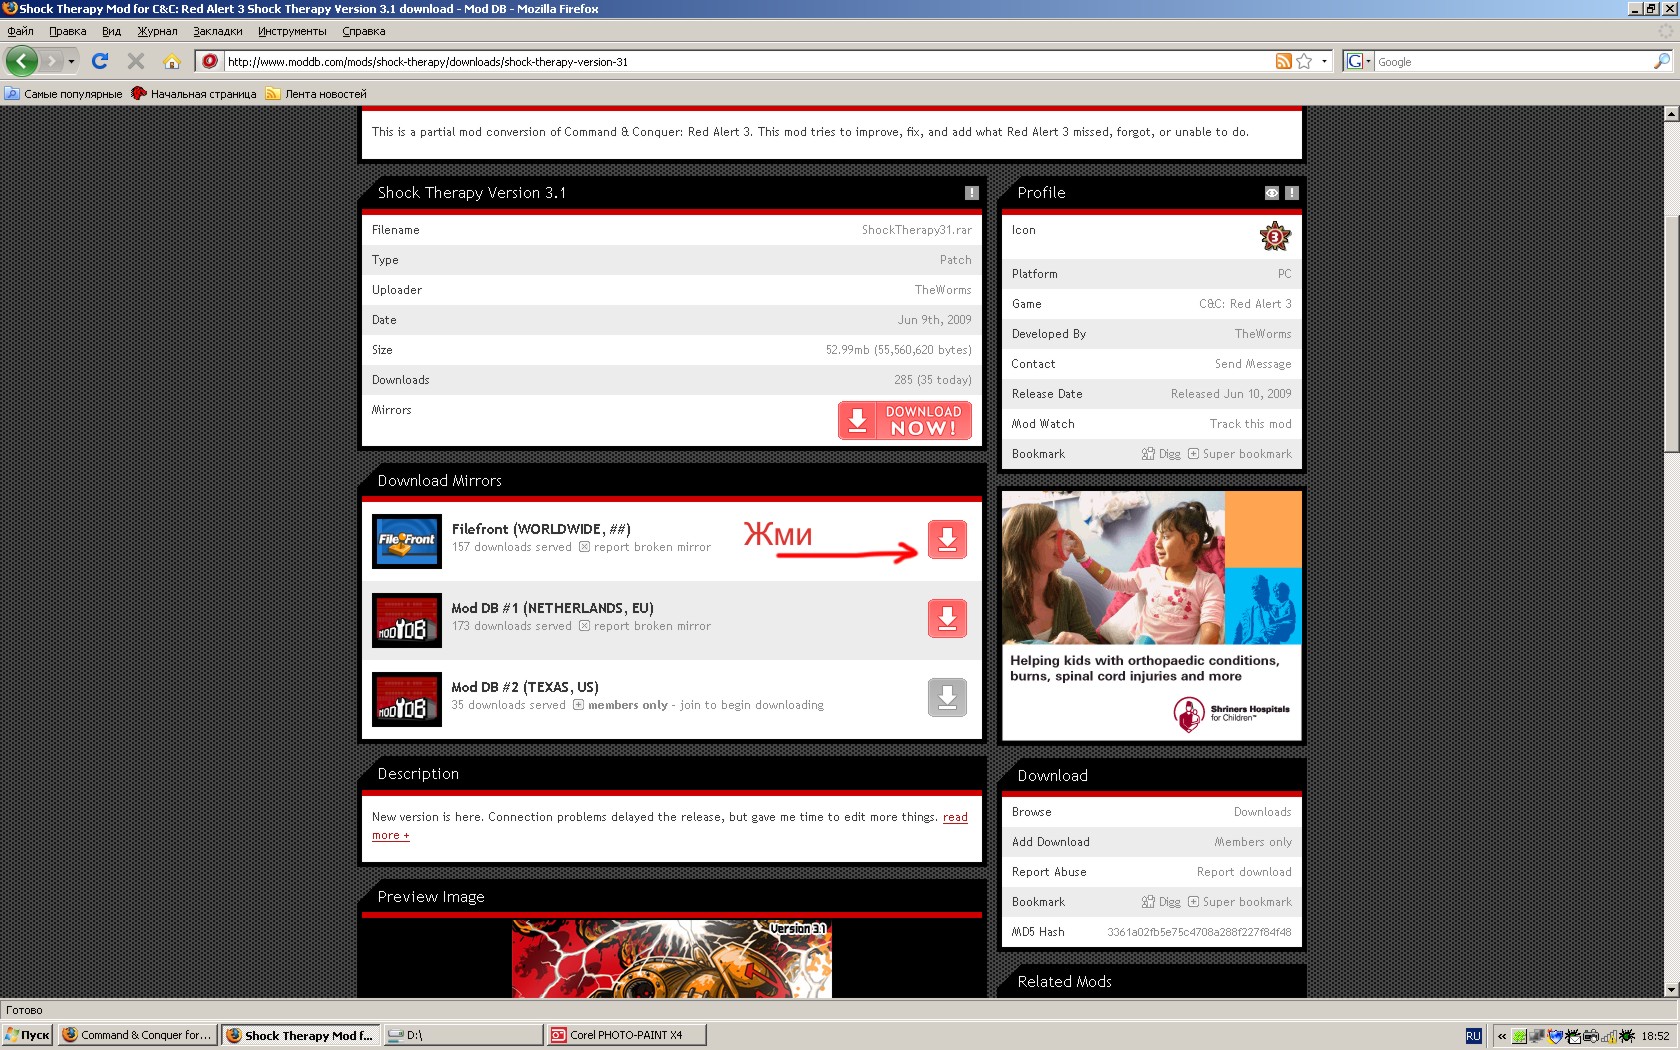Click the Send Message contact link
Viewport: 1680px width, 1050px height.
click(1253, 364)
